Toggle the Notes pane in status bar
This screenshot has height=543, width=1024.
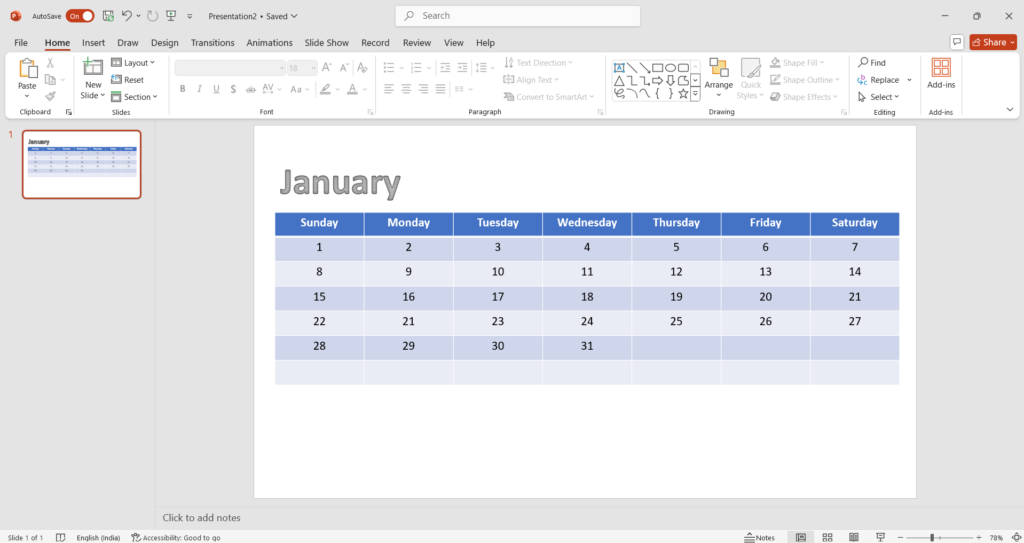tap(760, 537)
